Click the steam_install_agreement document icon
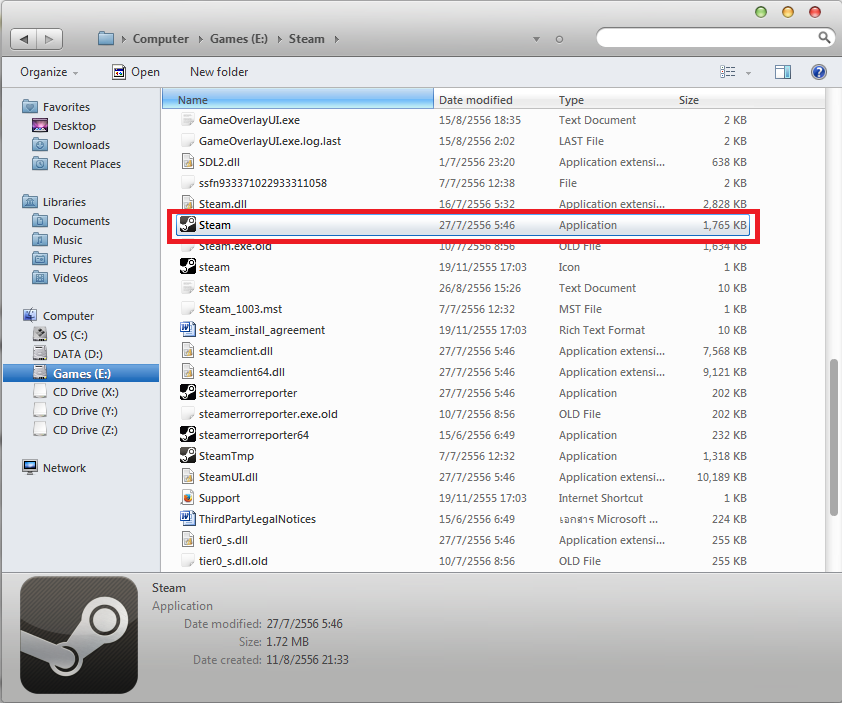842x703 pixels. pyautogui.click(x=187, y=330)
